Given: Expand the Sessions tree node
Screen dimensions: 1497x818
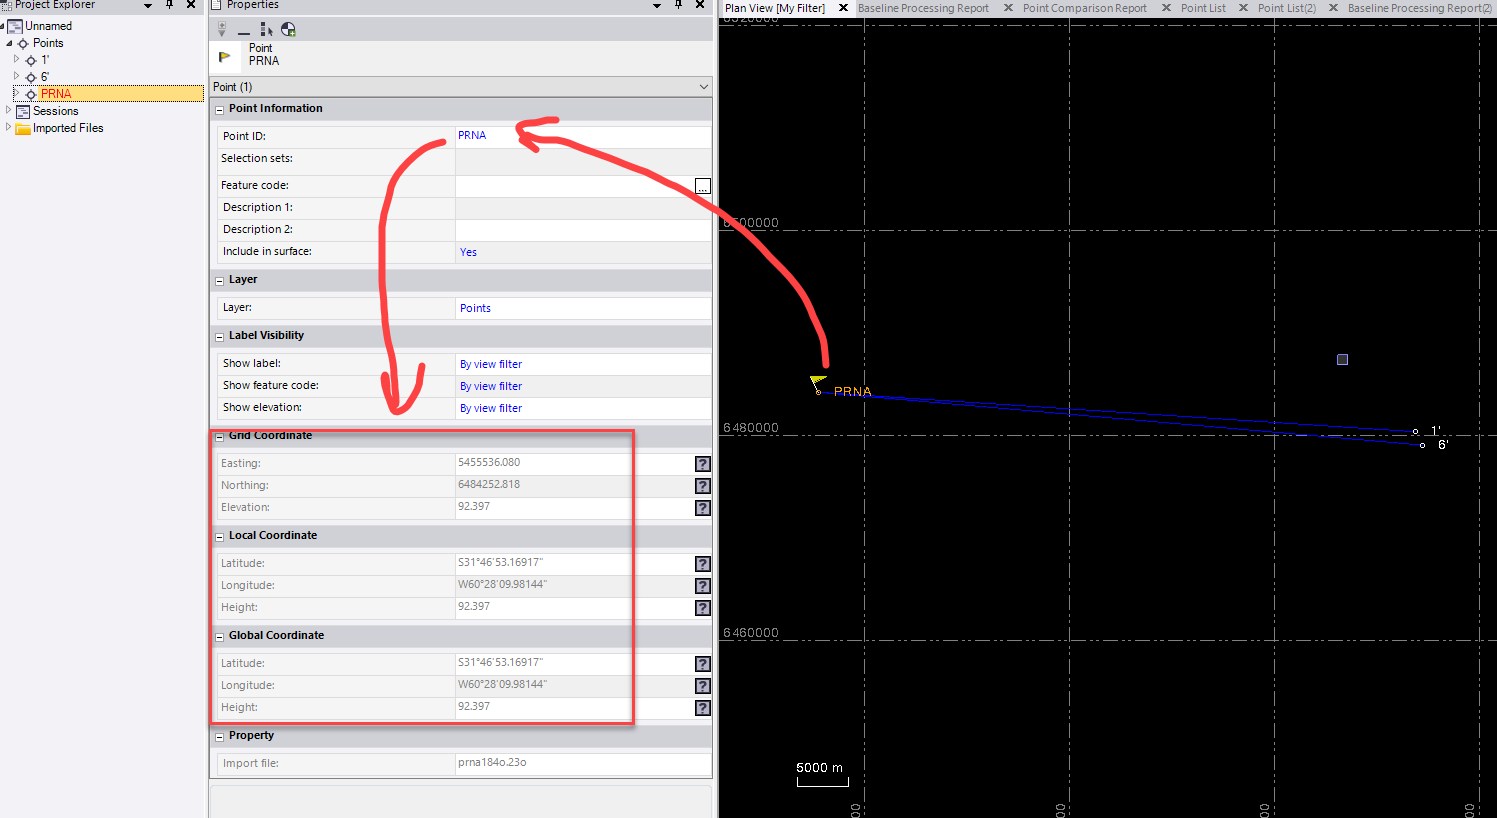Looking at the screenshot, I should (9, 111).
